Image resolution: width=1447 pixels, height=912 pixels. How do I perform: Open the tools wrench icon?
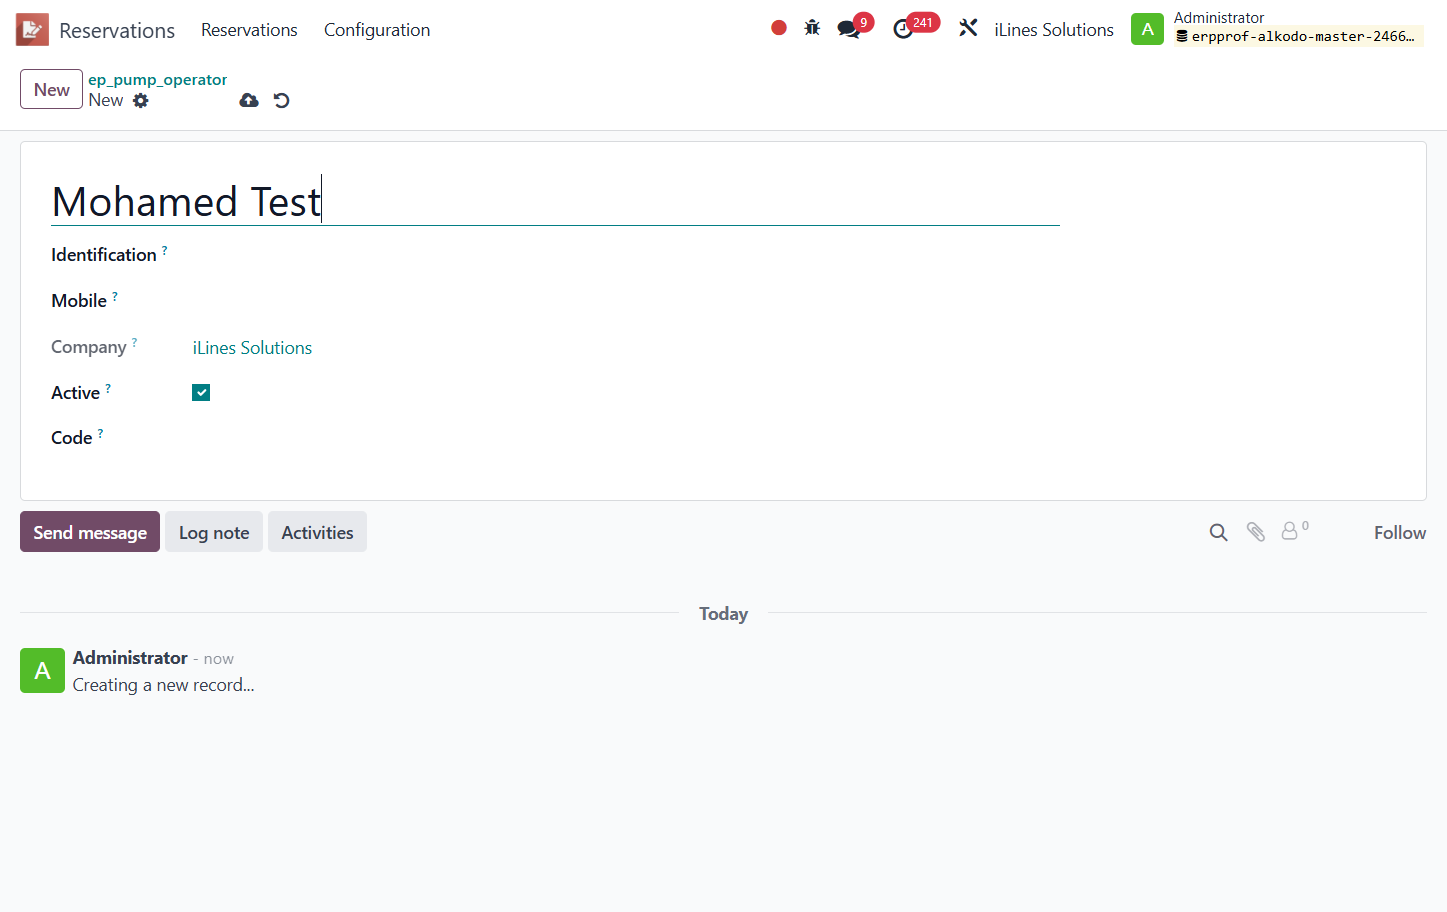[x=968, y=28]
